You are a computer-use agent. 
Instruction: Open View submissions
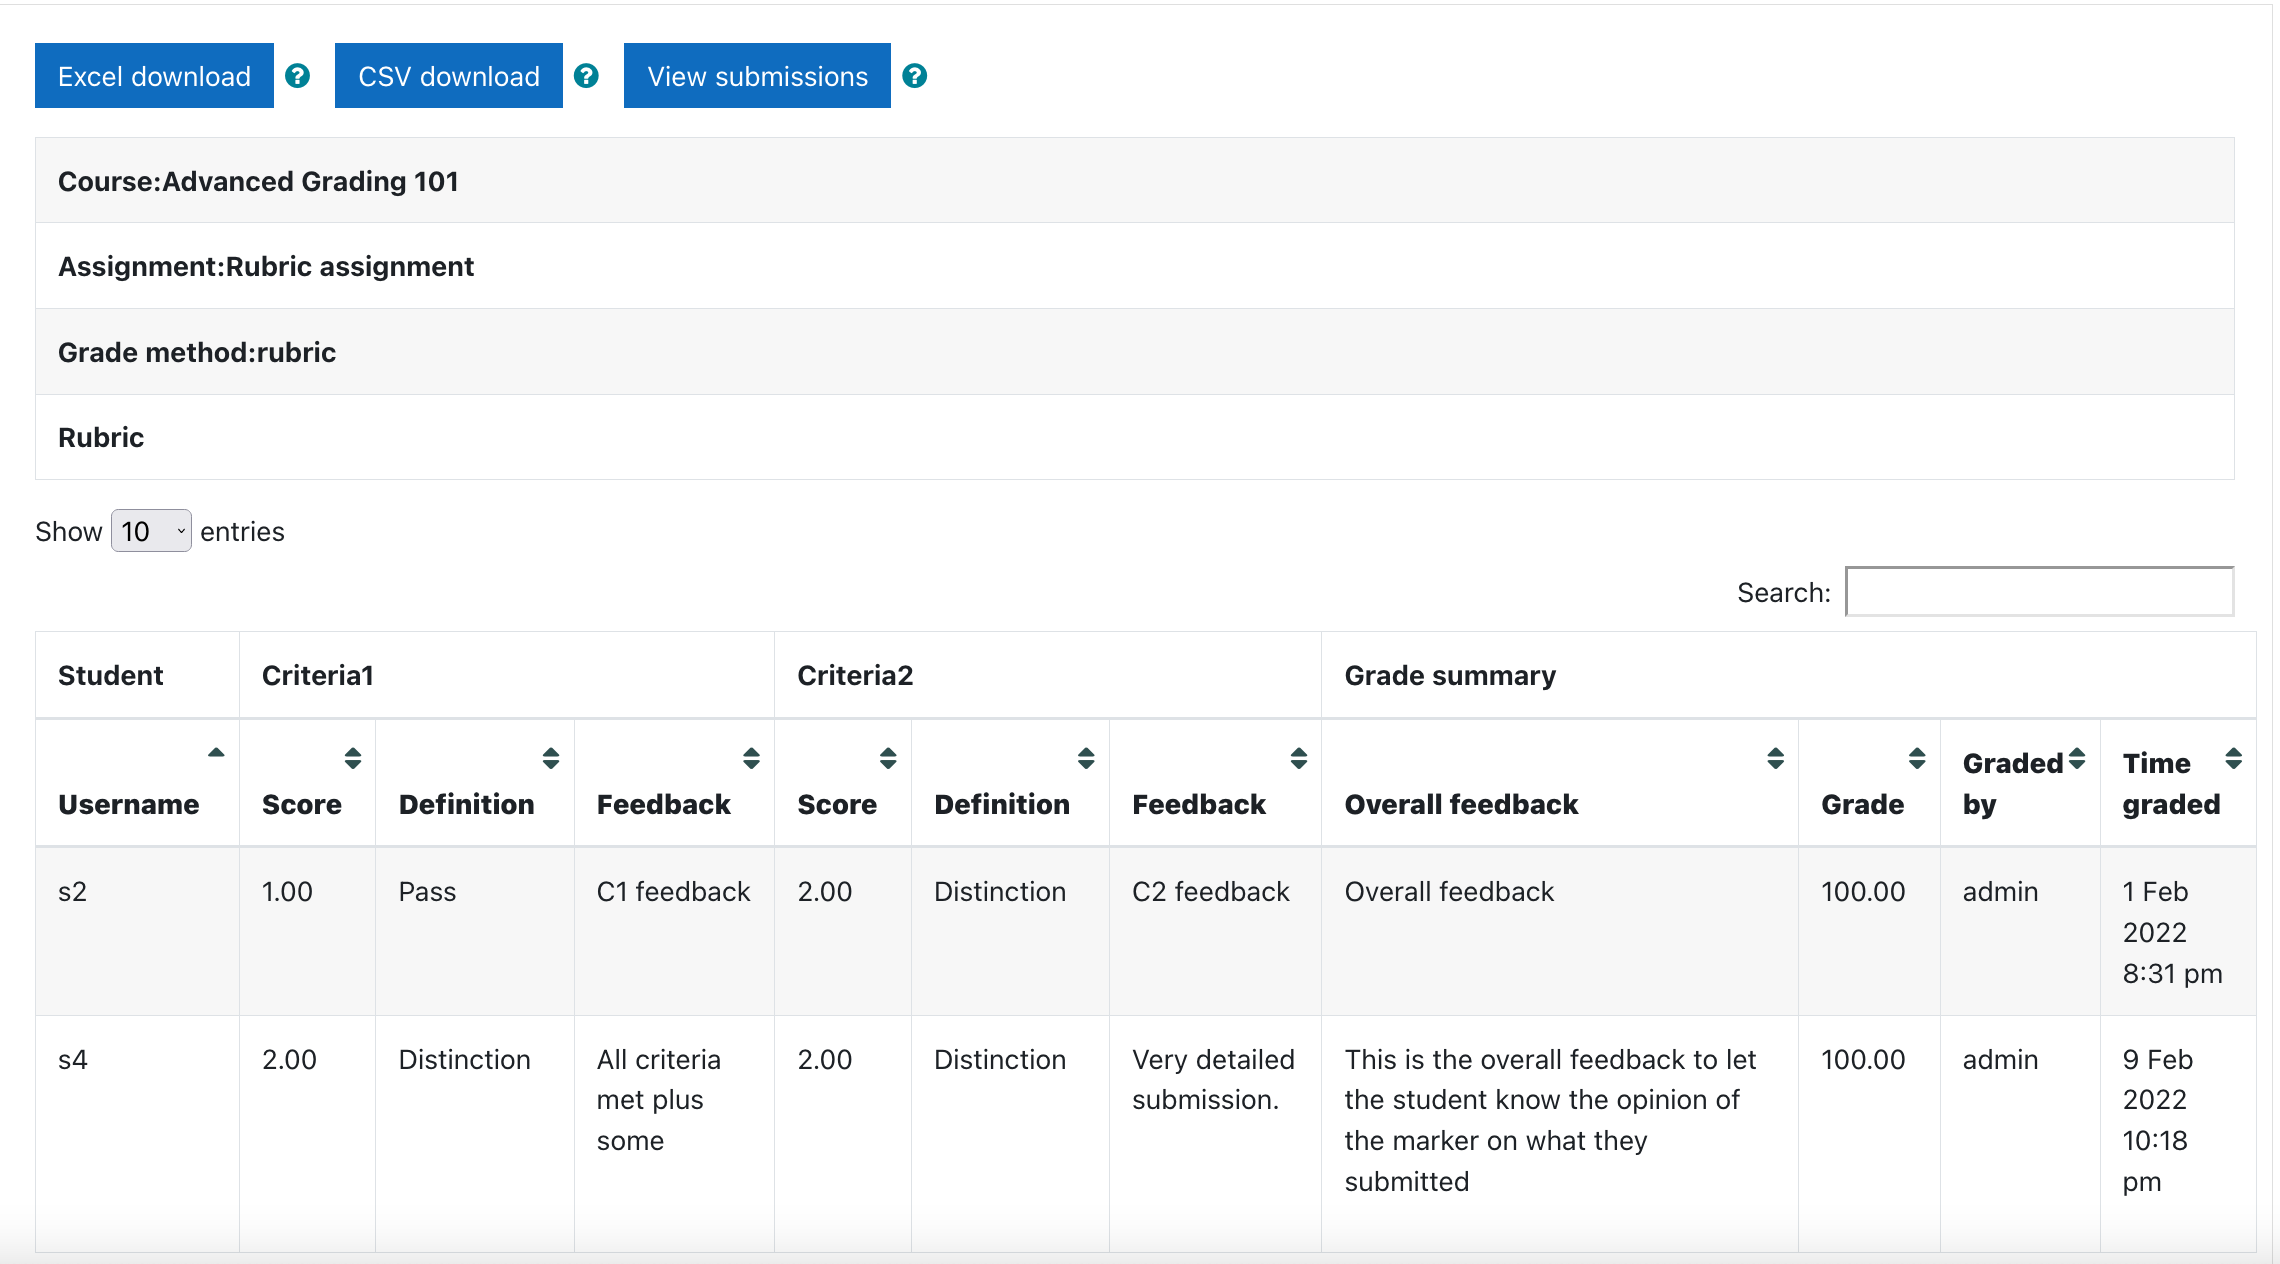tap(757, 76)
